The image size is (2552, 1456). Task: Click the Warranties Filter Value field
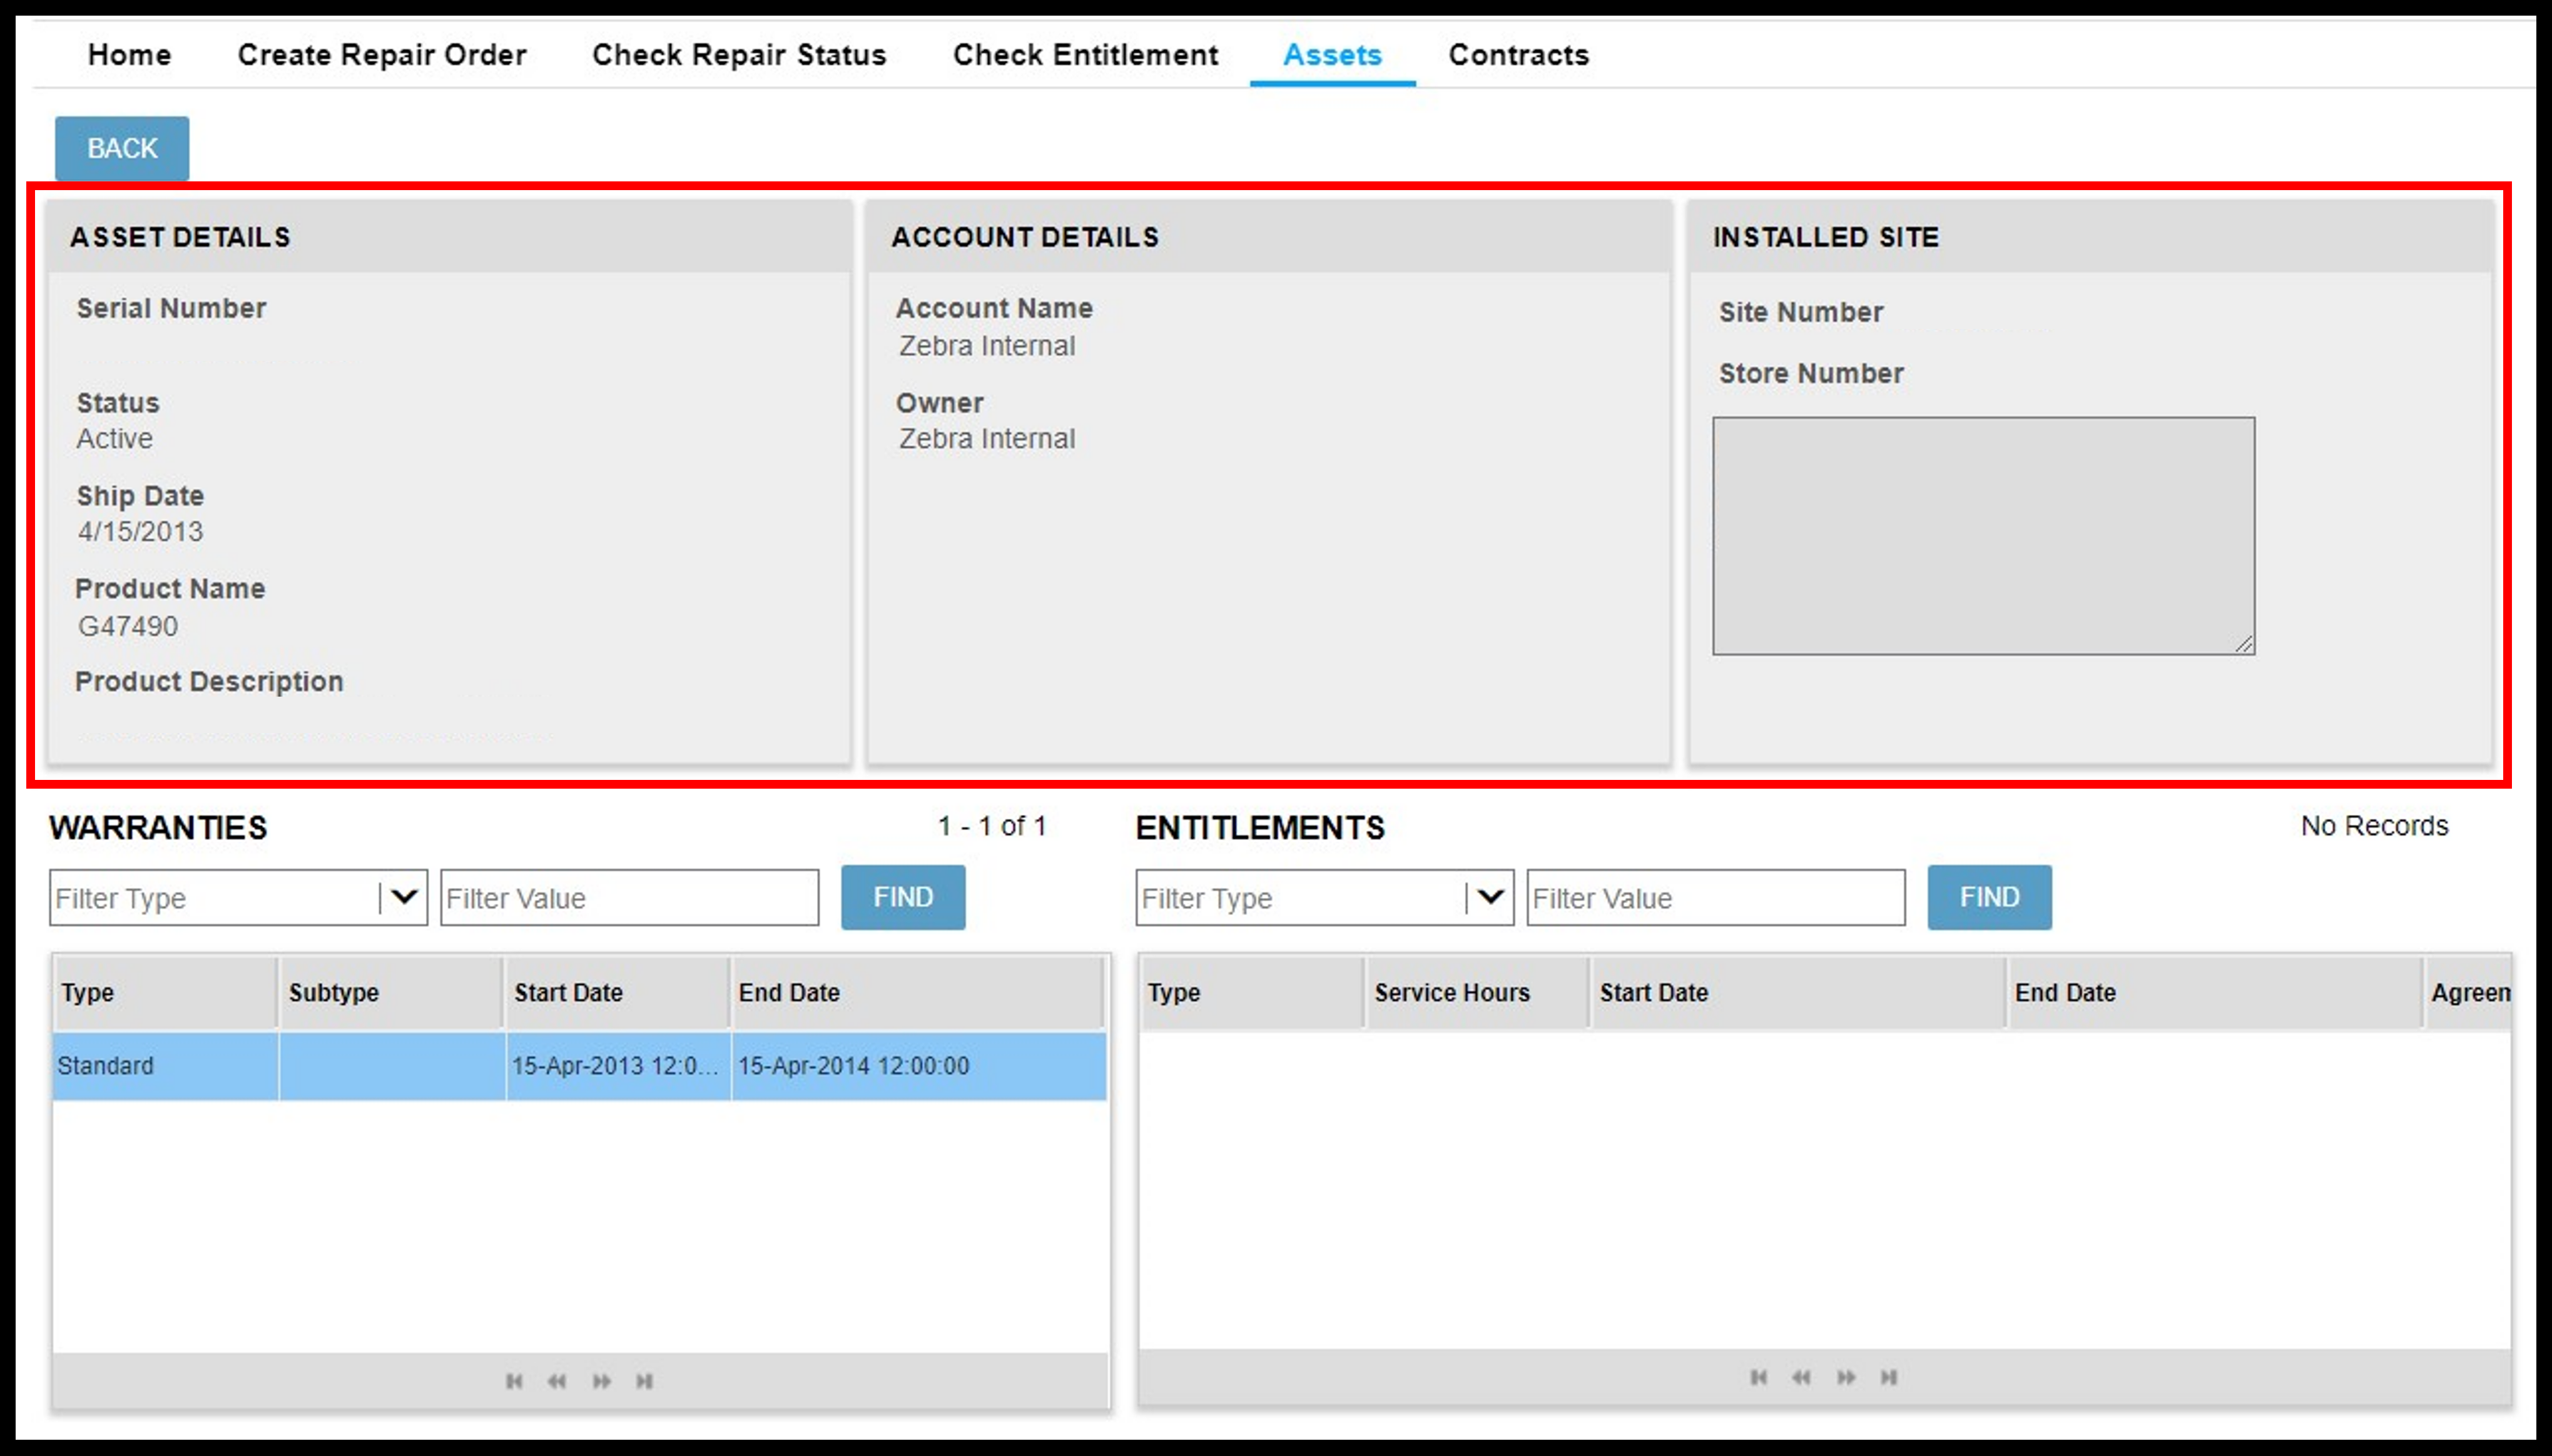(629, 897)
